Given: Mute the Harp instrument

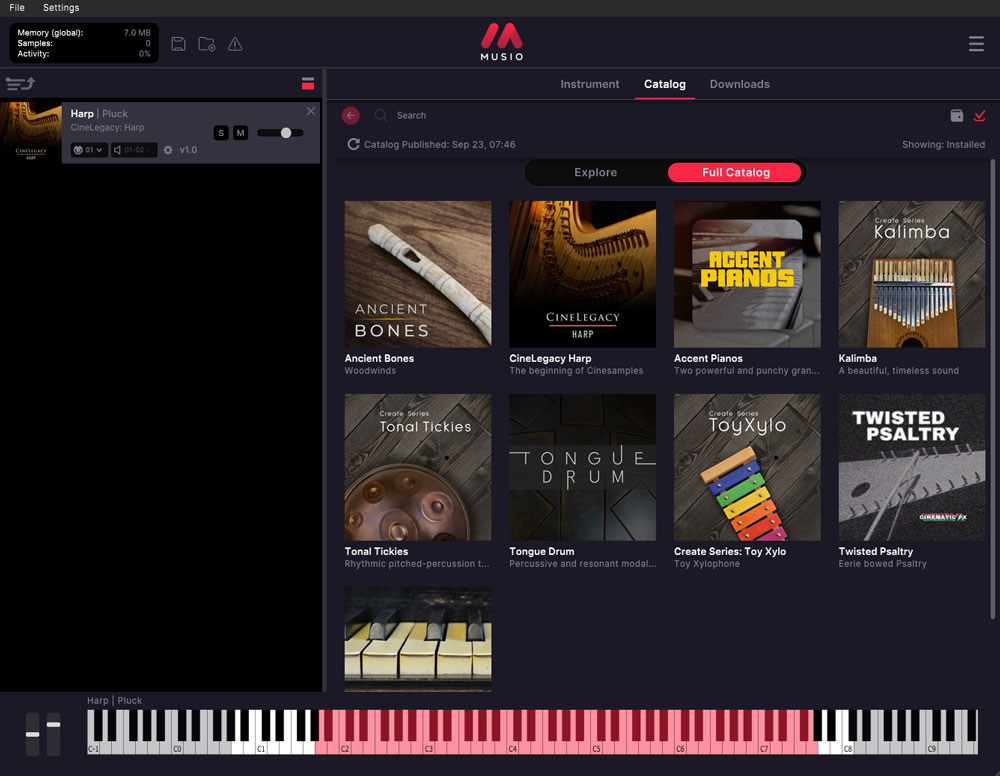Looking at the screenshot, I should [x=240, y=133].
